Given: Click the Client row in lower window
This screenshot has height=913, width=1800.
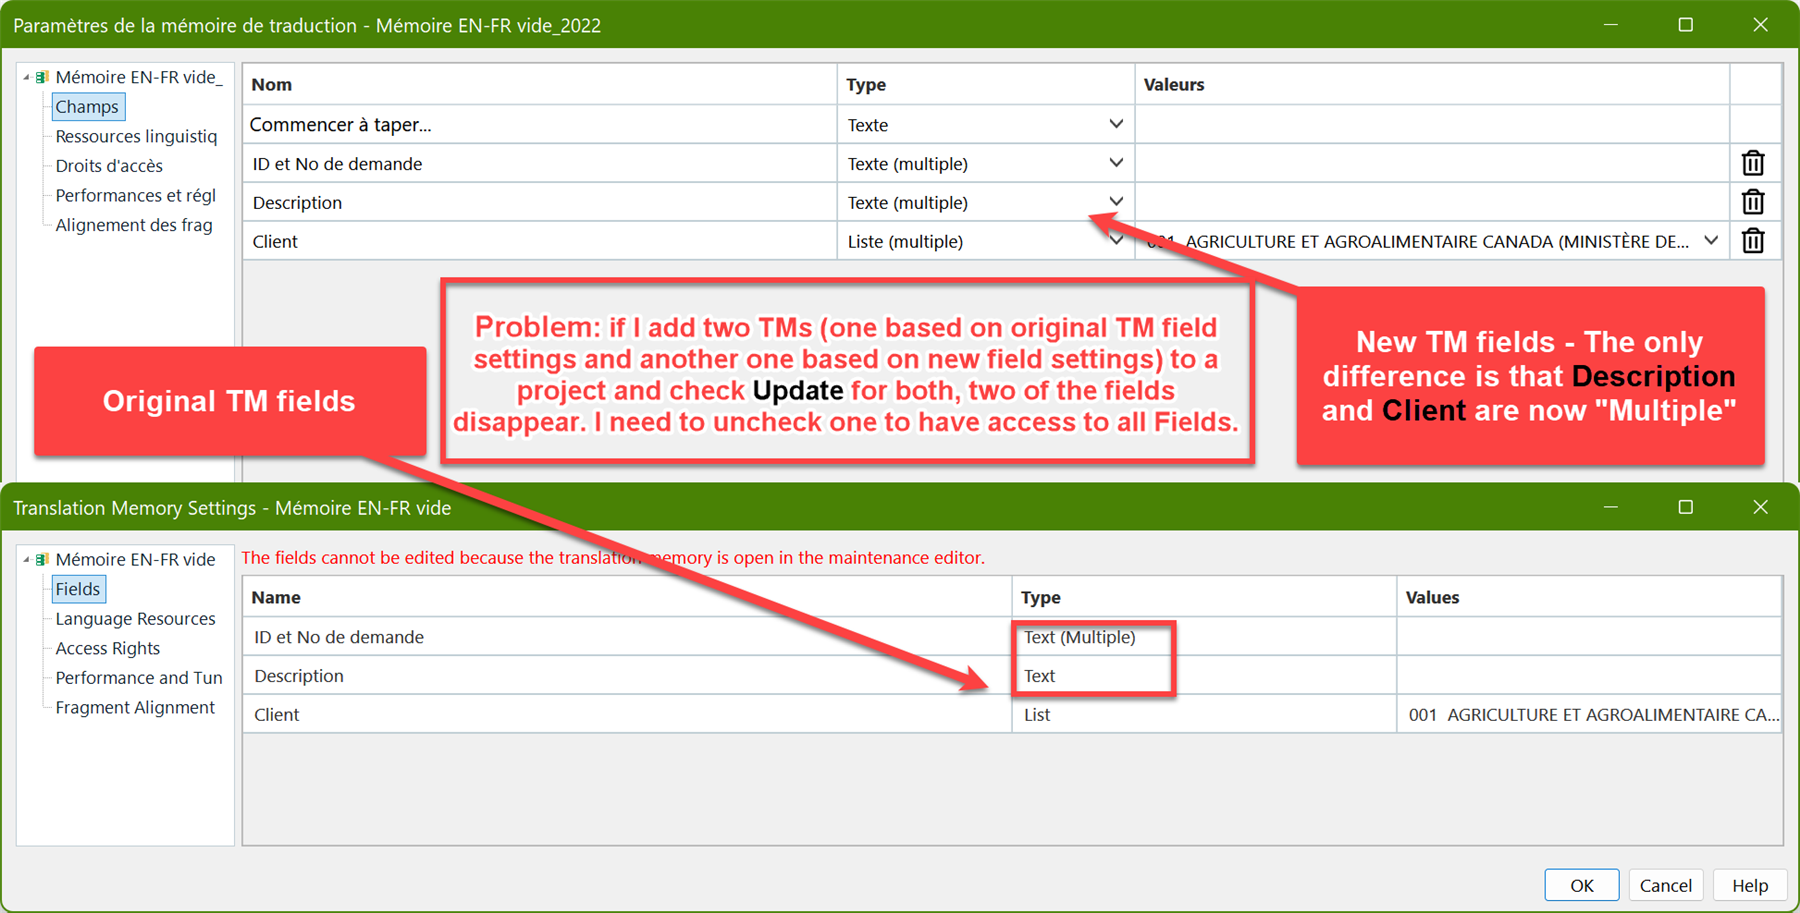Looking at the screenshot, I should pyautogui.click(x=1012, y=715).
